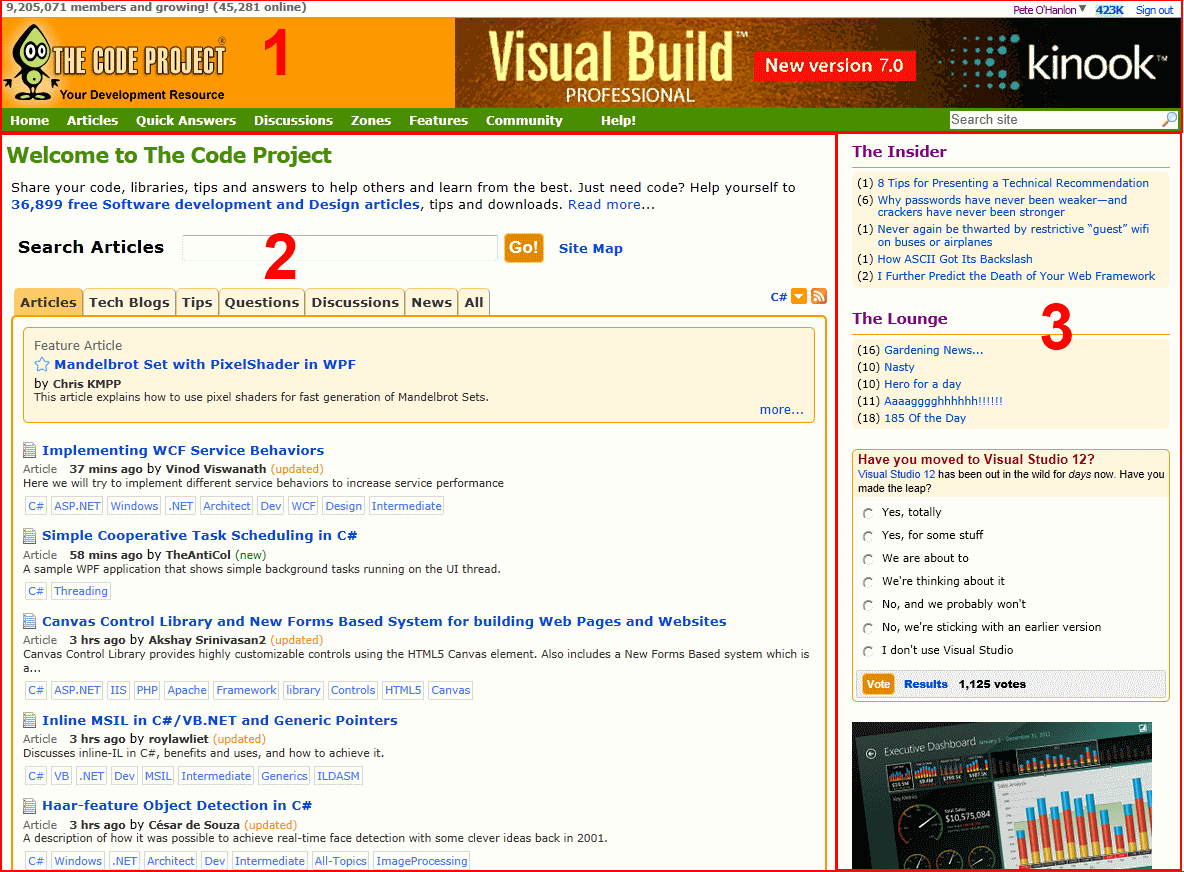Switch to the All tab
The width and height of the screenshot is (1184, 872).
(x=473, y=302)
